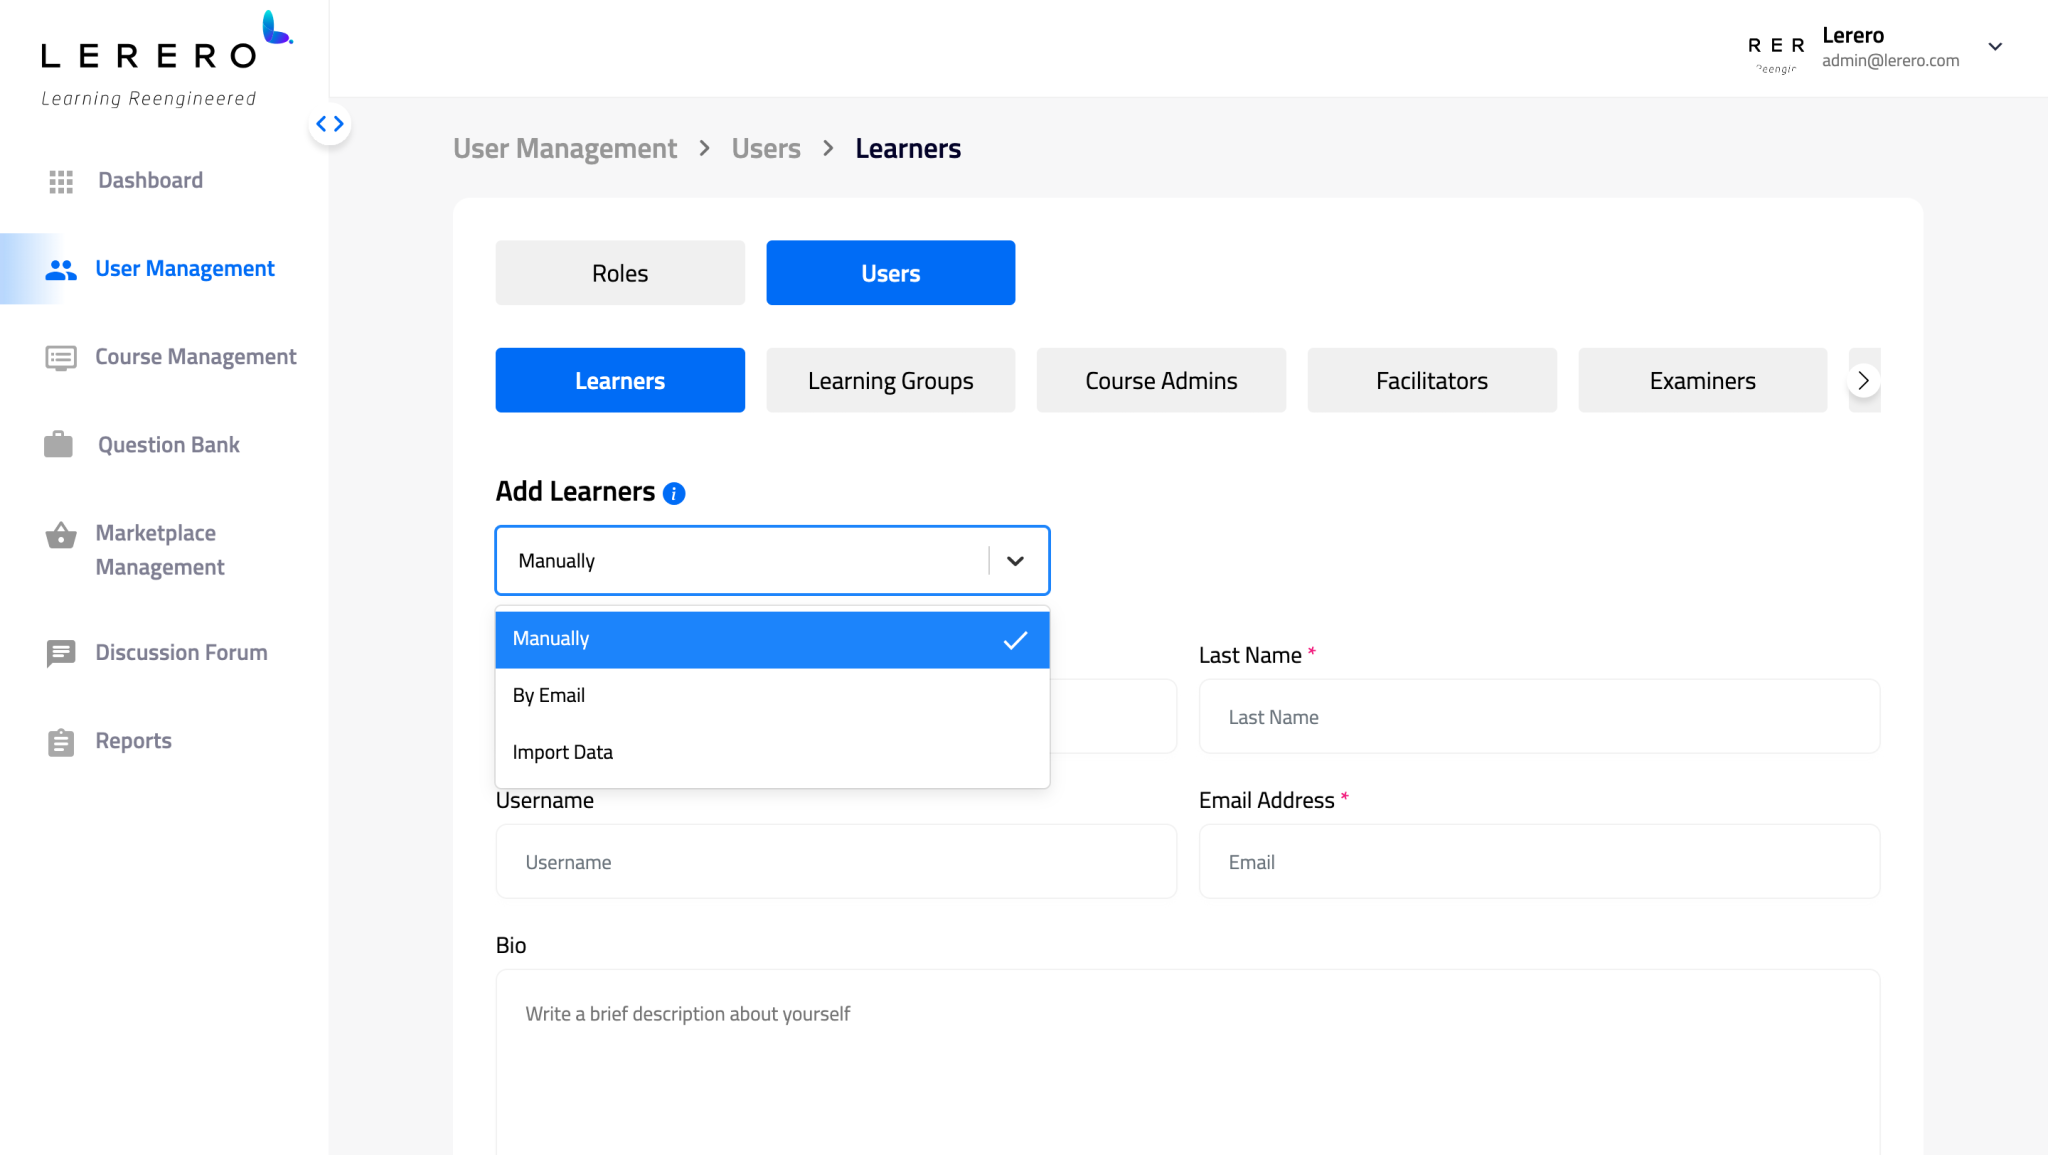Switch to the Roles tab
Viewport: 2048px width, 1155px height.
620,273
